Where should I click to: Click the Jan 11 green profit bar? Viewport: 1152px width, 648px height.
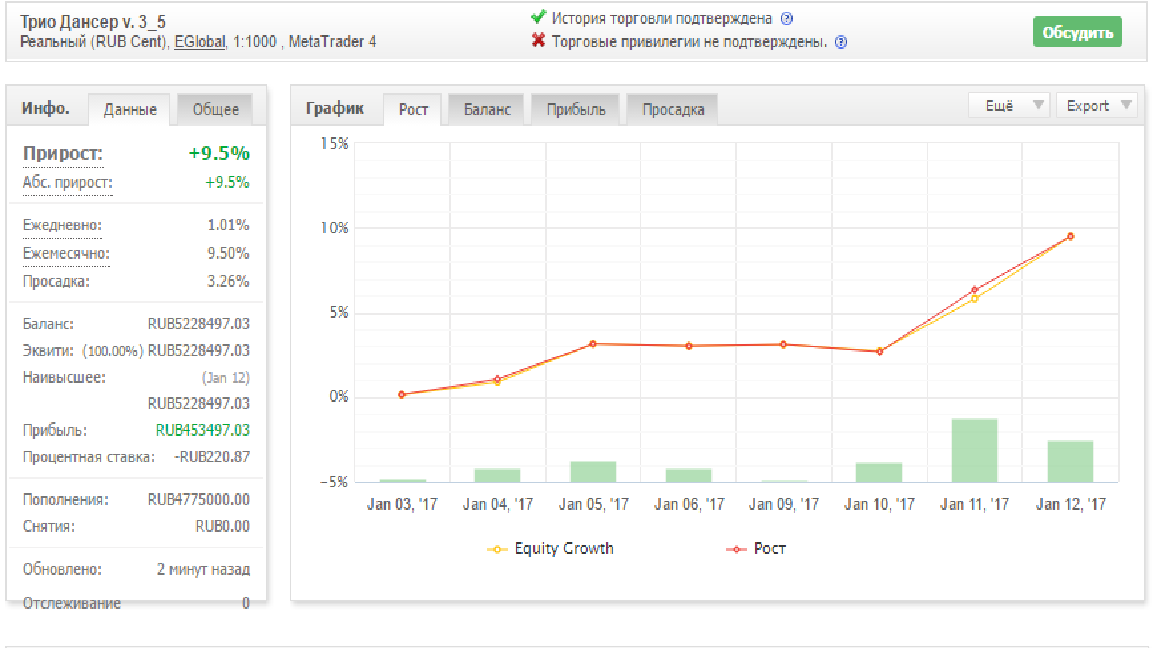(x=974, y=450)
